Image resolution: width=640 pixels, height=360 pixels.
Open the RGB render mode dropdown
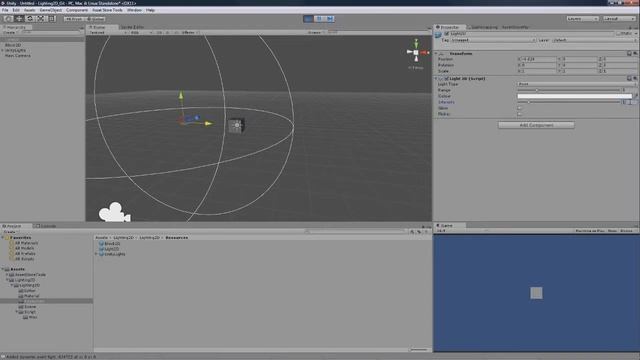click(141, 33)
